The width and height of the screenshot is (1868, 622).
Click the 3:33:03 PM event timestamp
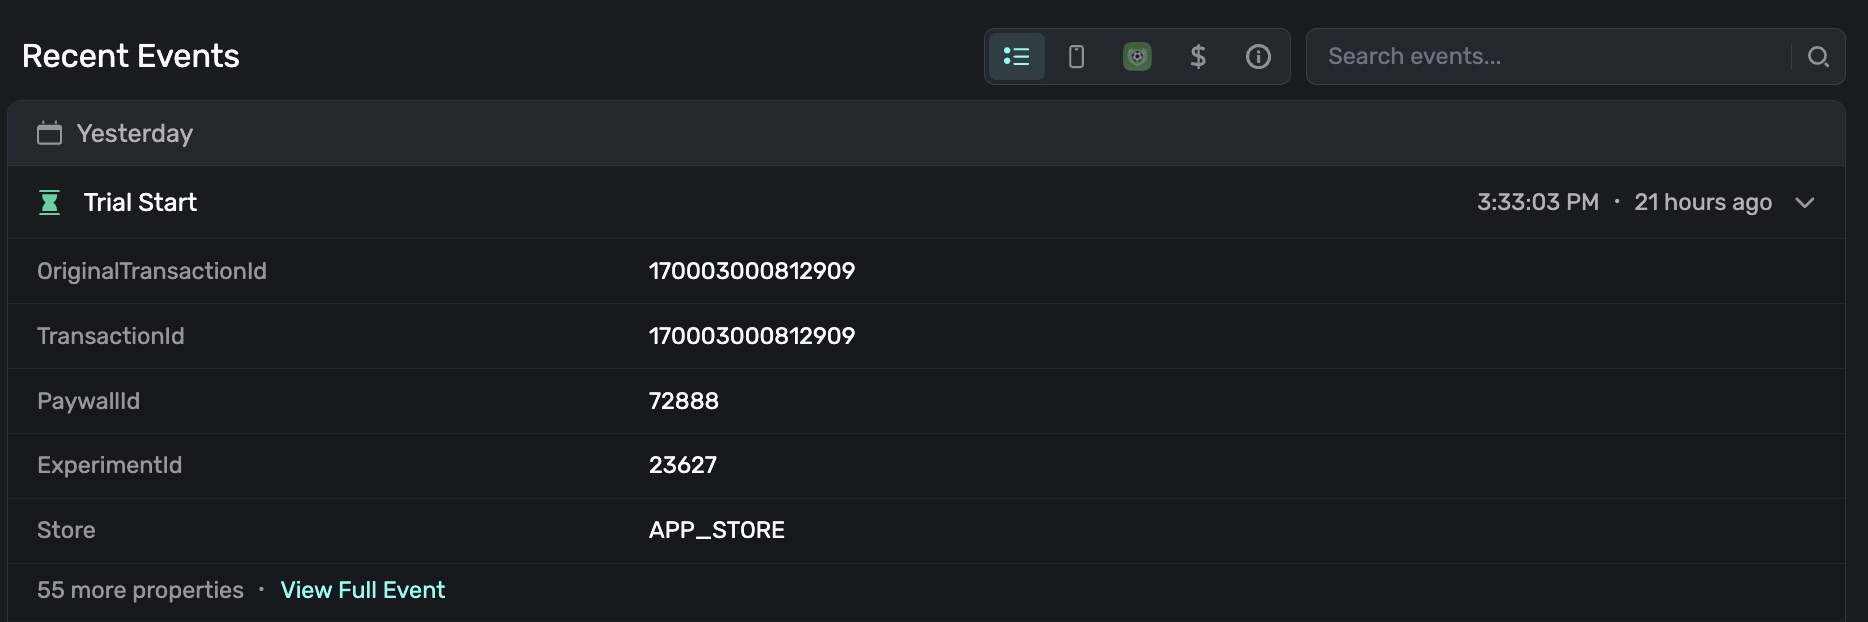[x=1537, y=203]
